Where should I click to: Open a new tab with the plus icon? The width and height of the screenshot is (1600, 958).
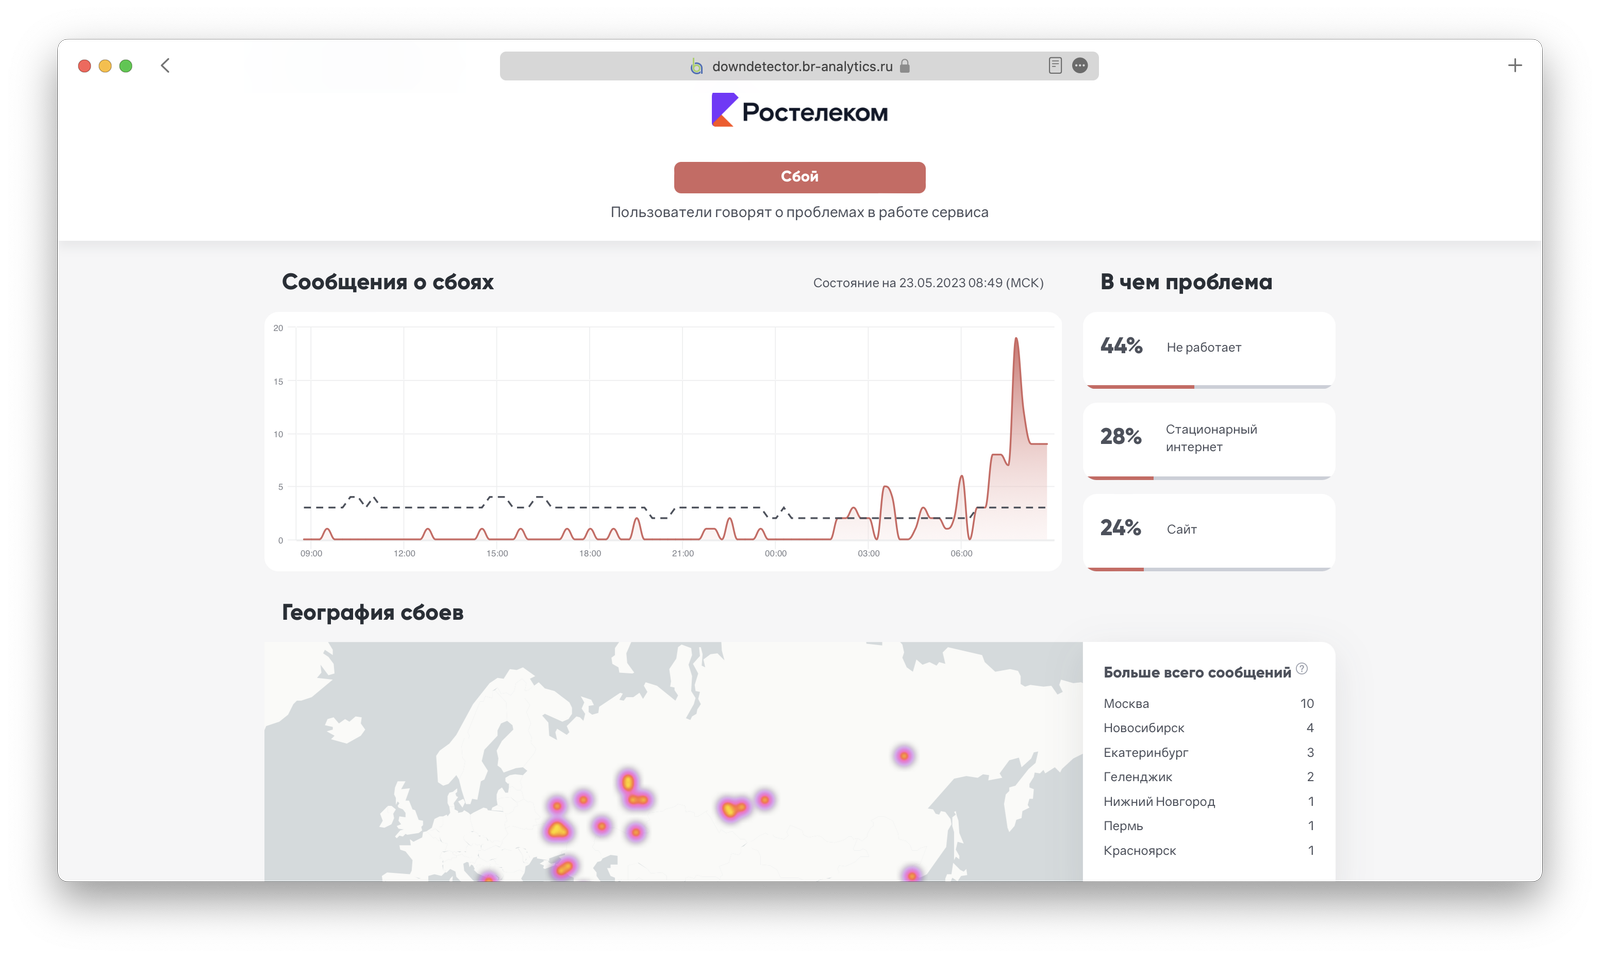click(1515, 66)
